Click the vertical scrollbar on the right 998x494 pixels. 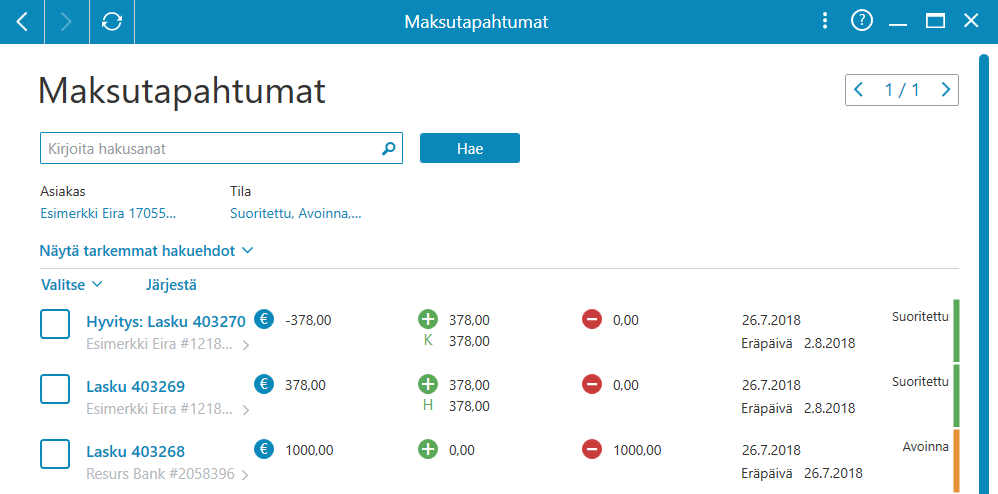pos(985,274)
